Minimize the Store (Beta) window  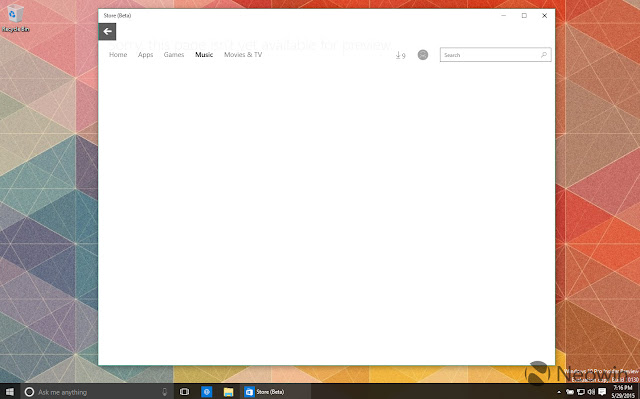[x=504, y=16]
